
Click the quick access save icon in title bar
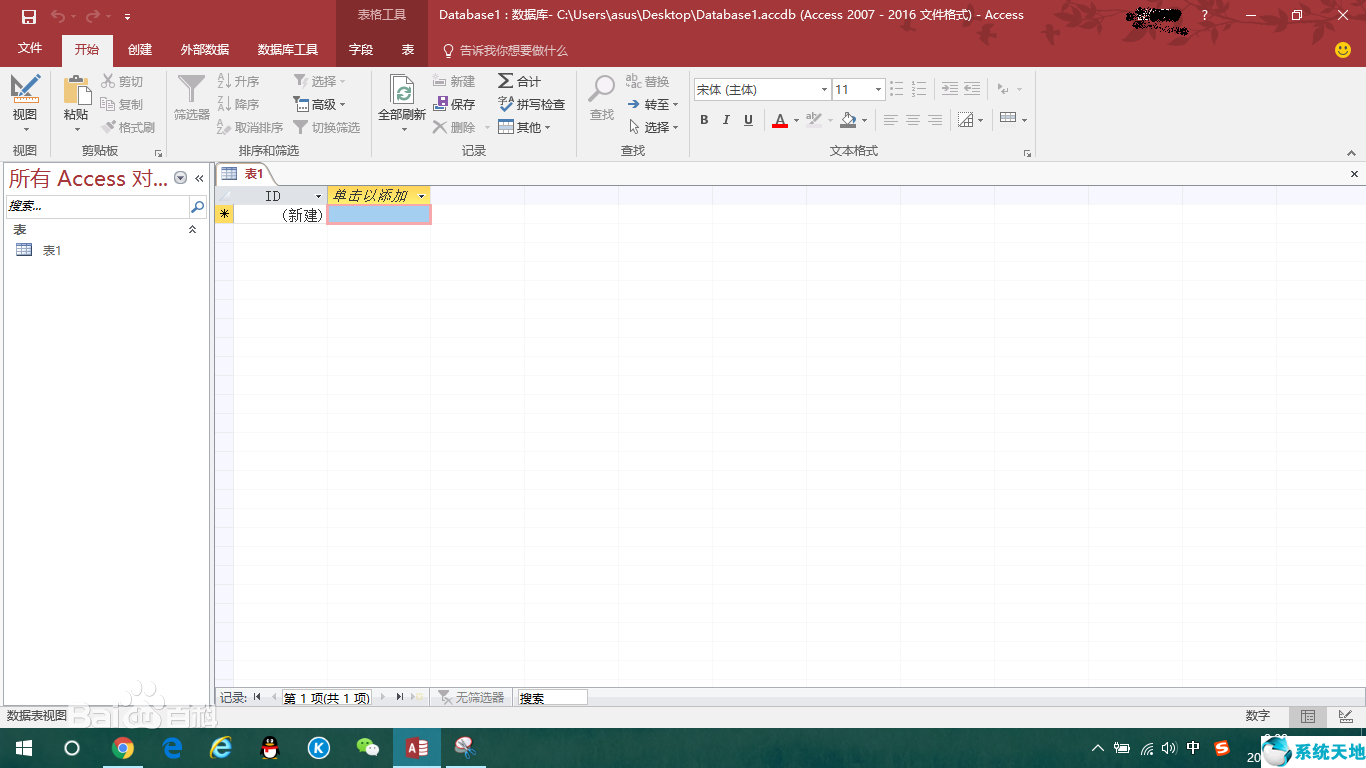coord(29,16)
